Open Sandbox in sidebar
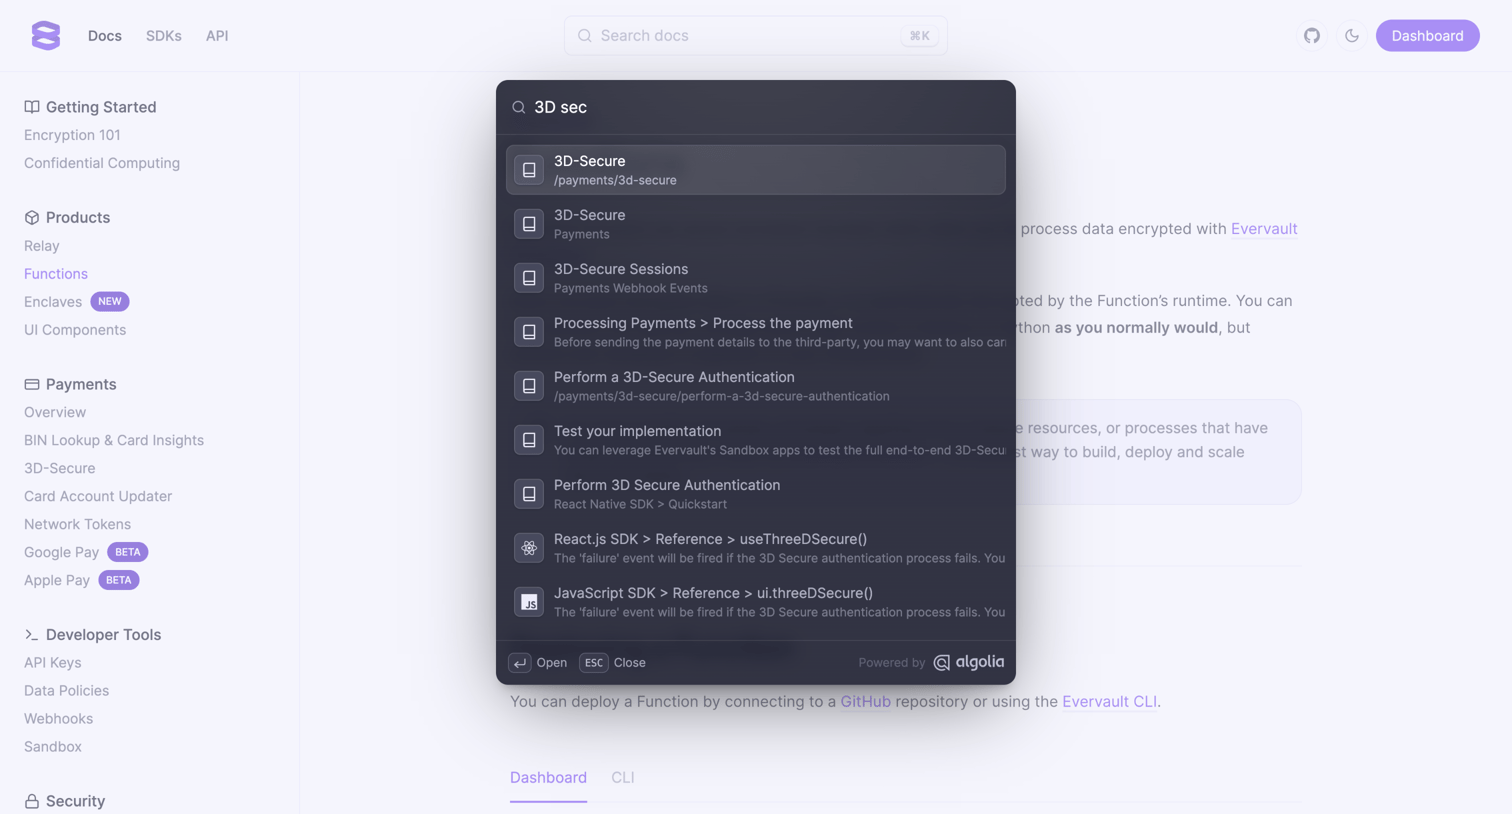 pos(53,747)
